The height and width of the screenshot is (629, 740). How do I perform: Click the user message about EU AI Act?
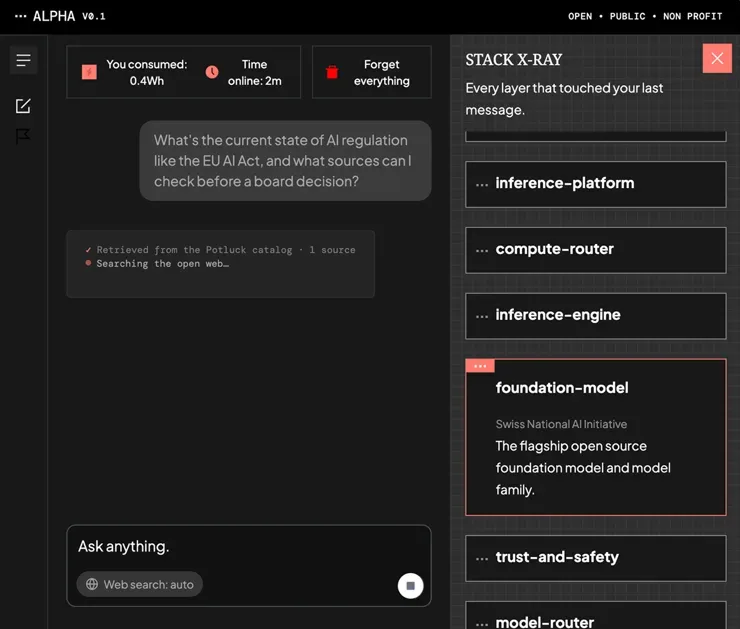point(285,161)
